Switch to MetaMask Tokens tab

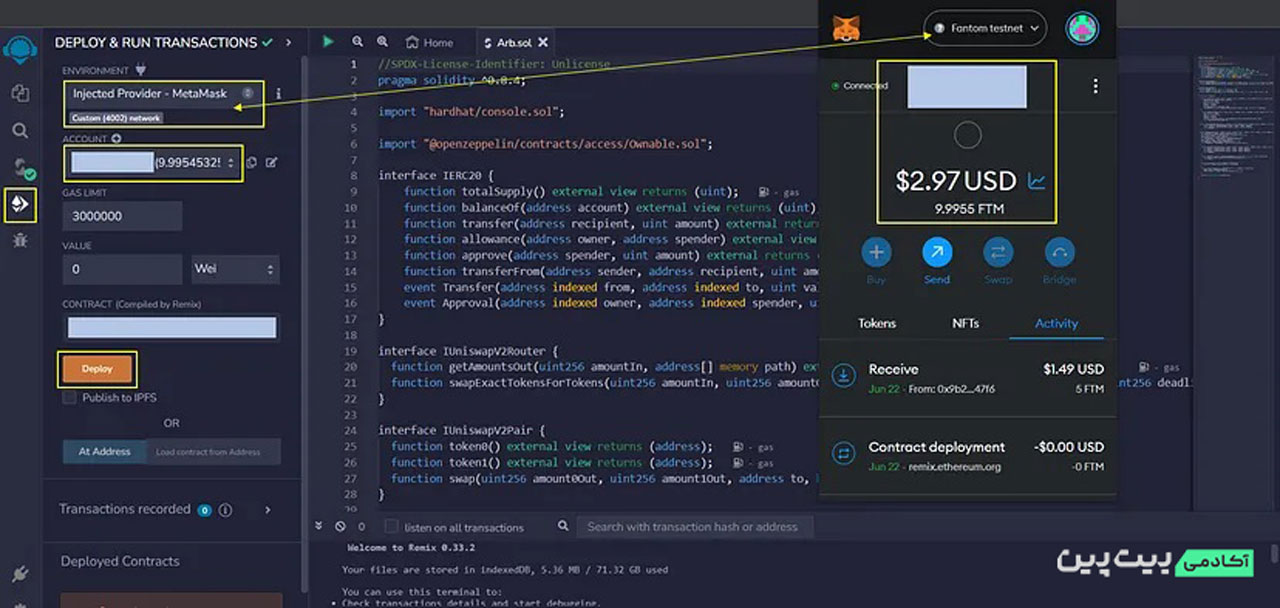click(x=877, y=323)
